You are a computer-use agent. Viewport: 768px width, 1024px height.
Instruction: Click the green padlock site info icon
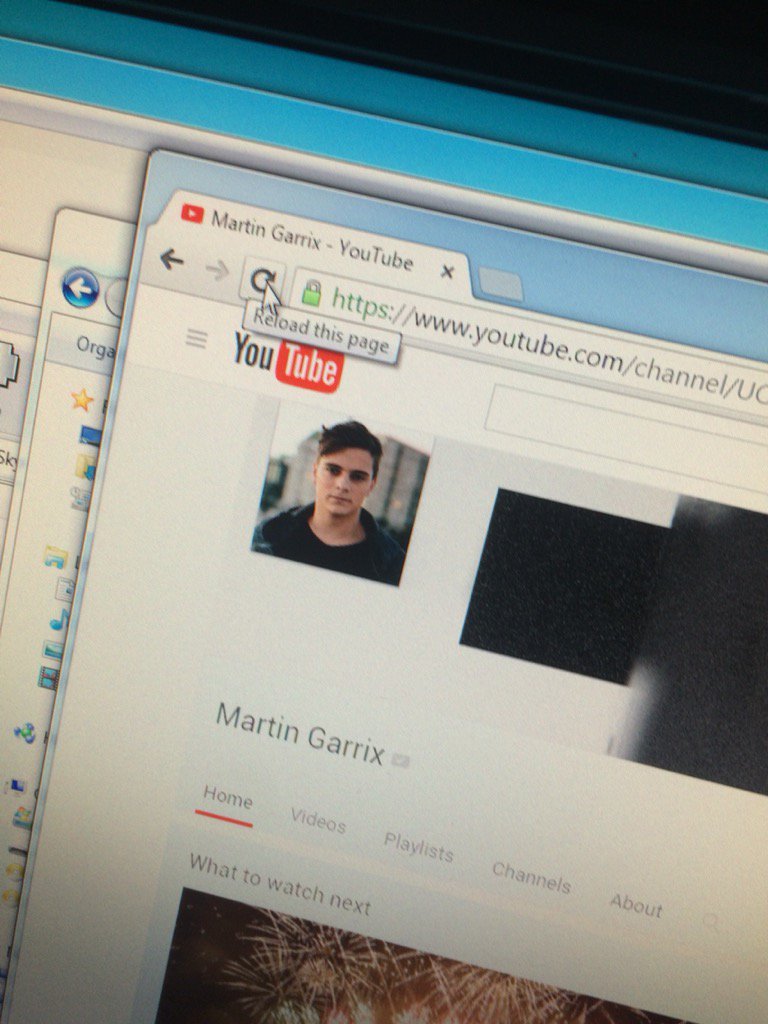[x=312, y=294]
